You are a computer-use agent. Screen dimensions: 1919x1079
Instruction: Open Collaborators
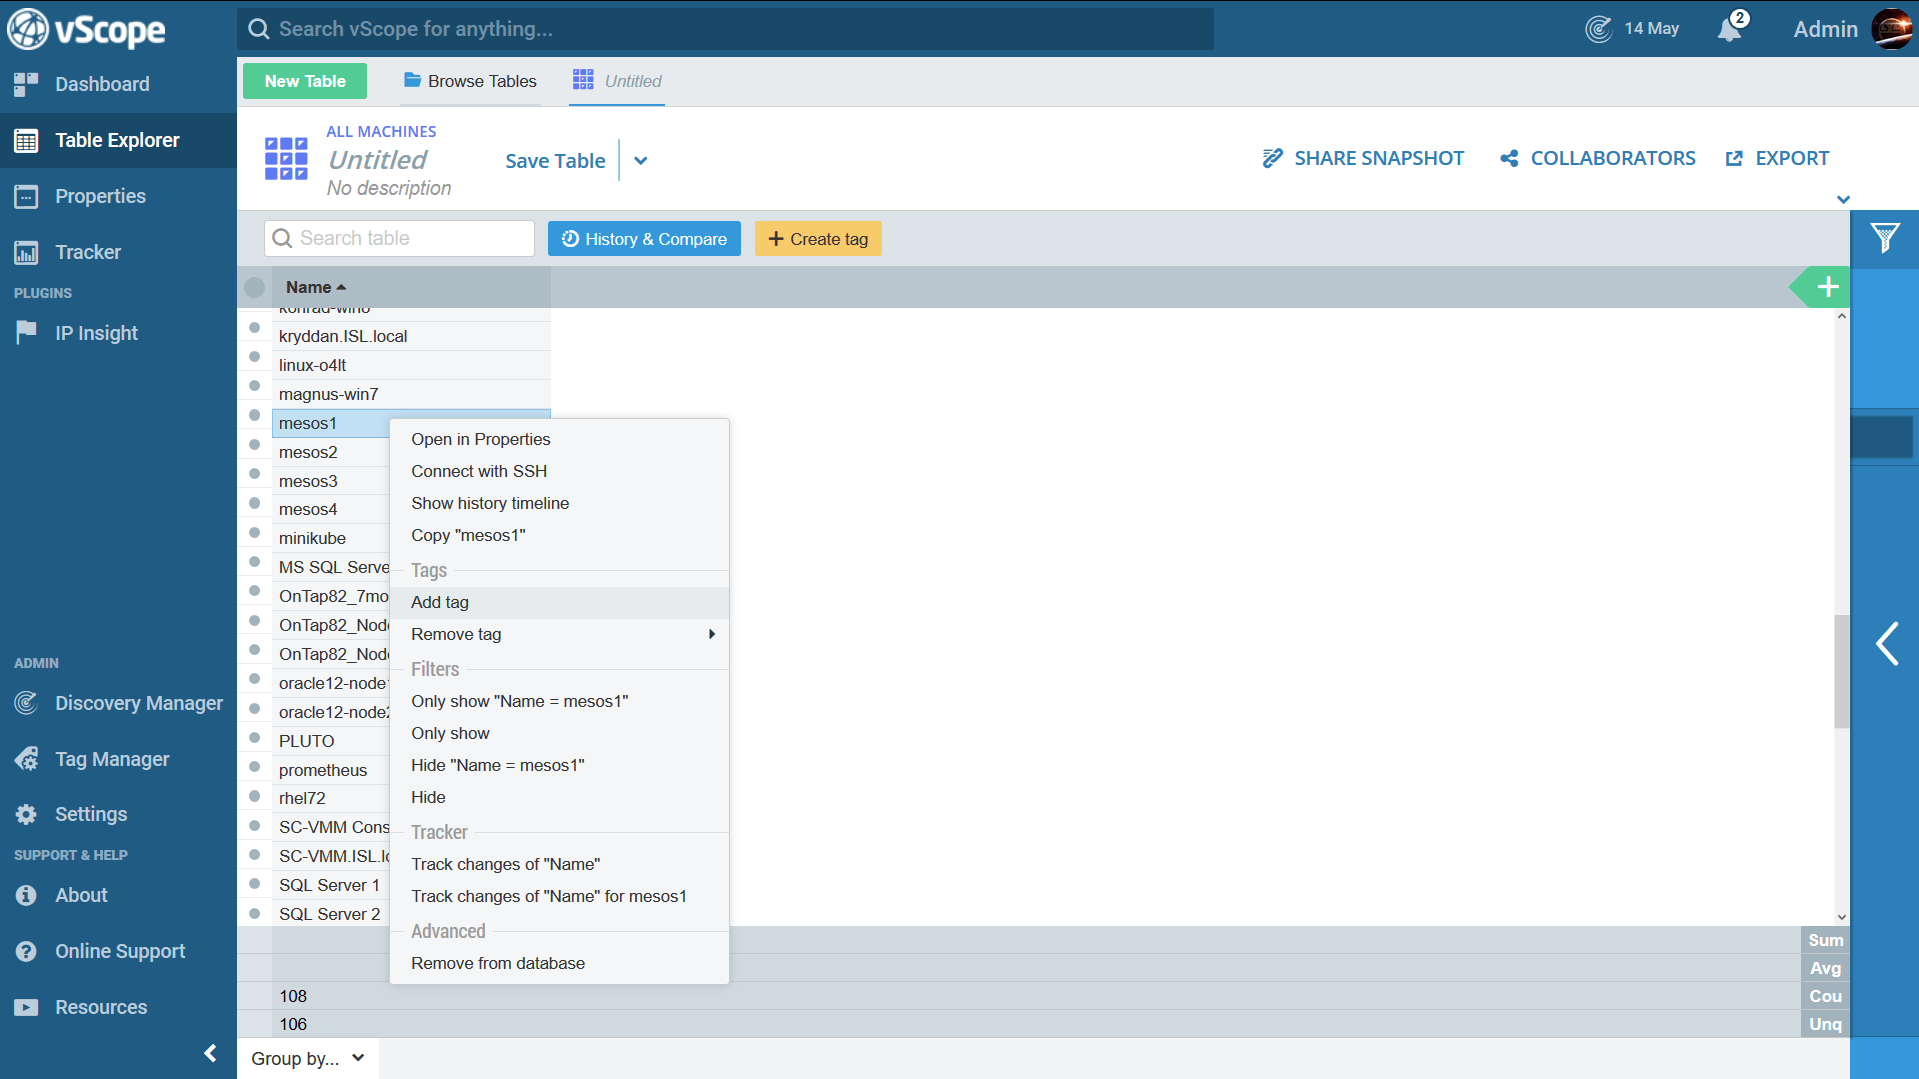1598,158
